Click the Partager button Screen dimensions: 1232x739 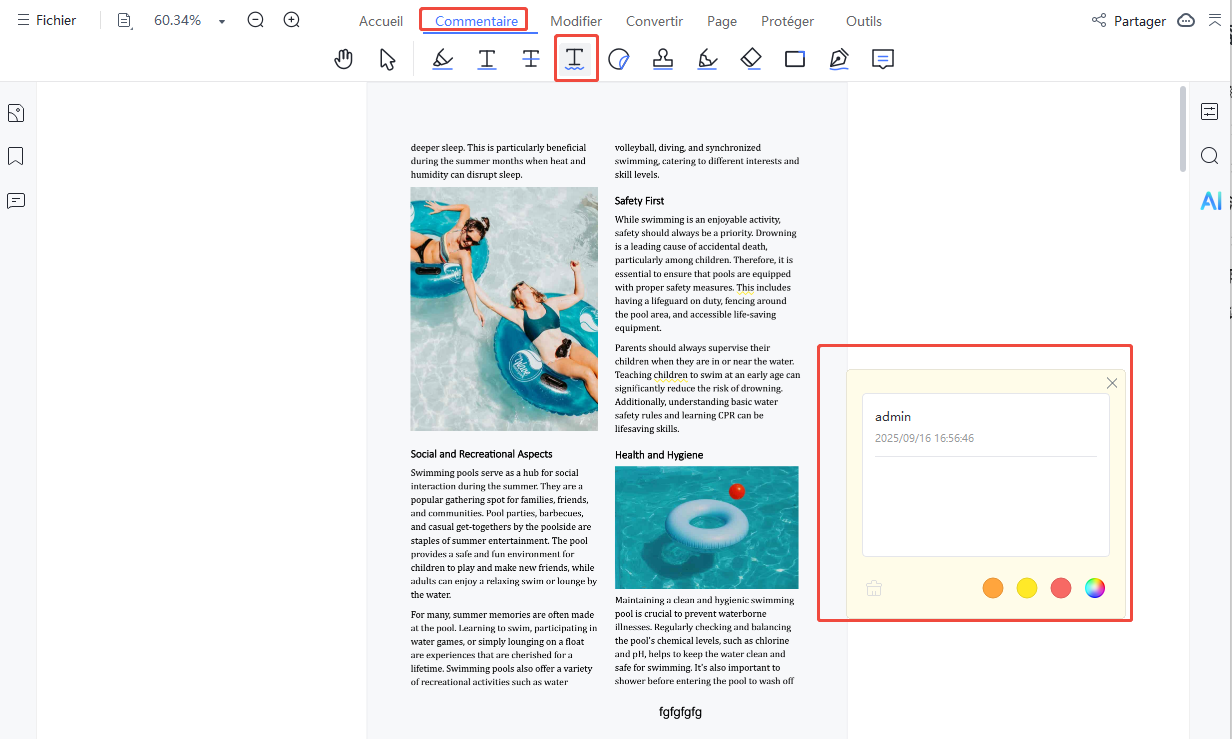click(x=1128, y=21)
